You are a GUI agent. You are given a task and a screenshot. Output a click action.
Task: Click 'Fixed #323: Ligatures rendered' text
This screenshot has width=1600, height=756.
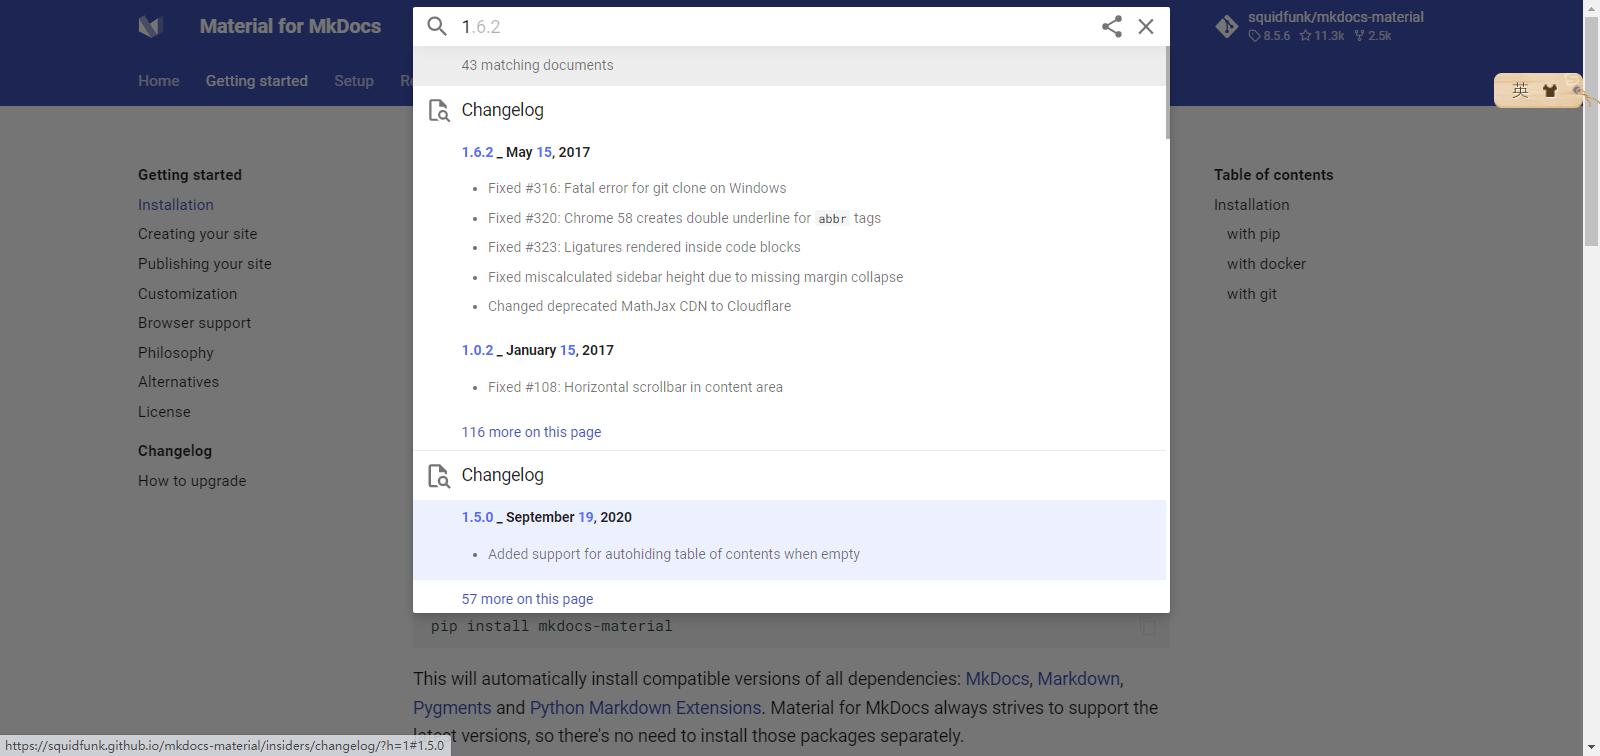click(x=644, y=247)
